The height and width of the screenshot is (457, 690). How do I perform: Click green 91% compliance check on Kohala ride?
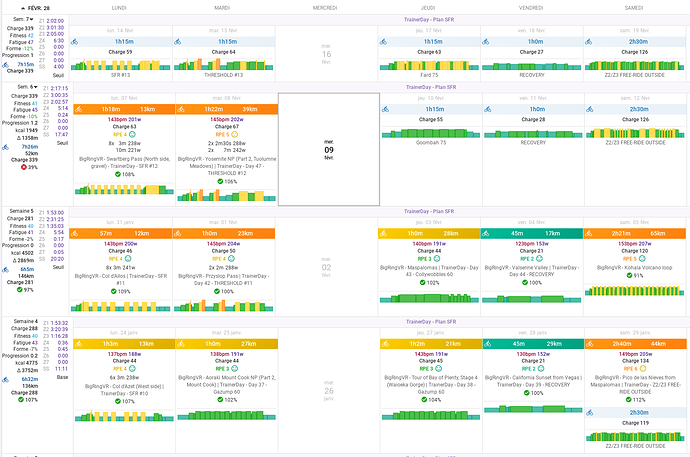click(629, 275)
